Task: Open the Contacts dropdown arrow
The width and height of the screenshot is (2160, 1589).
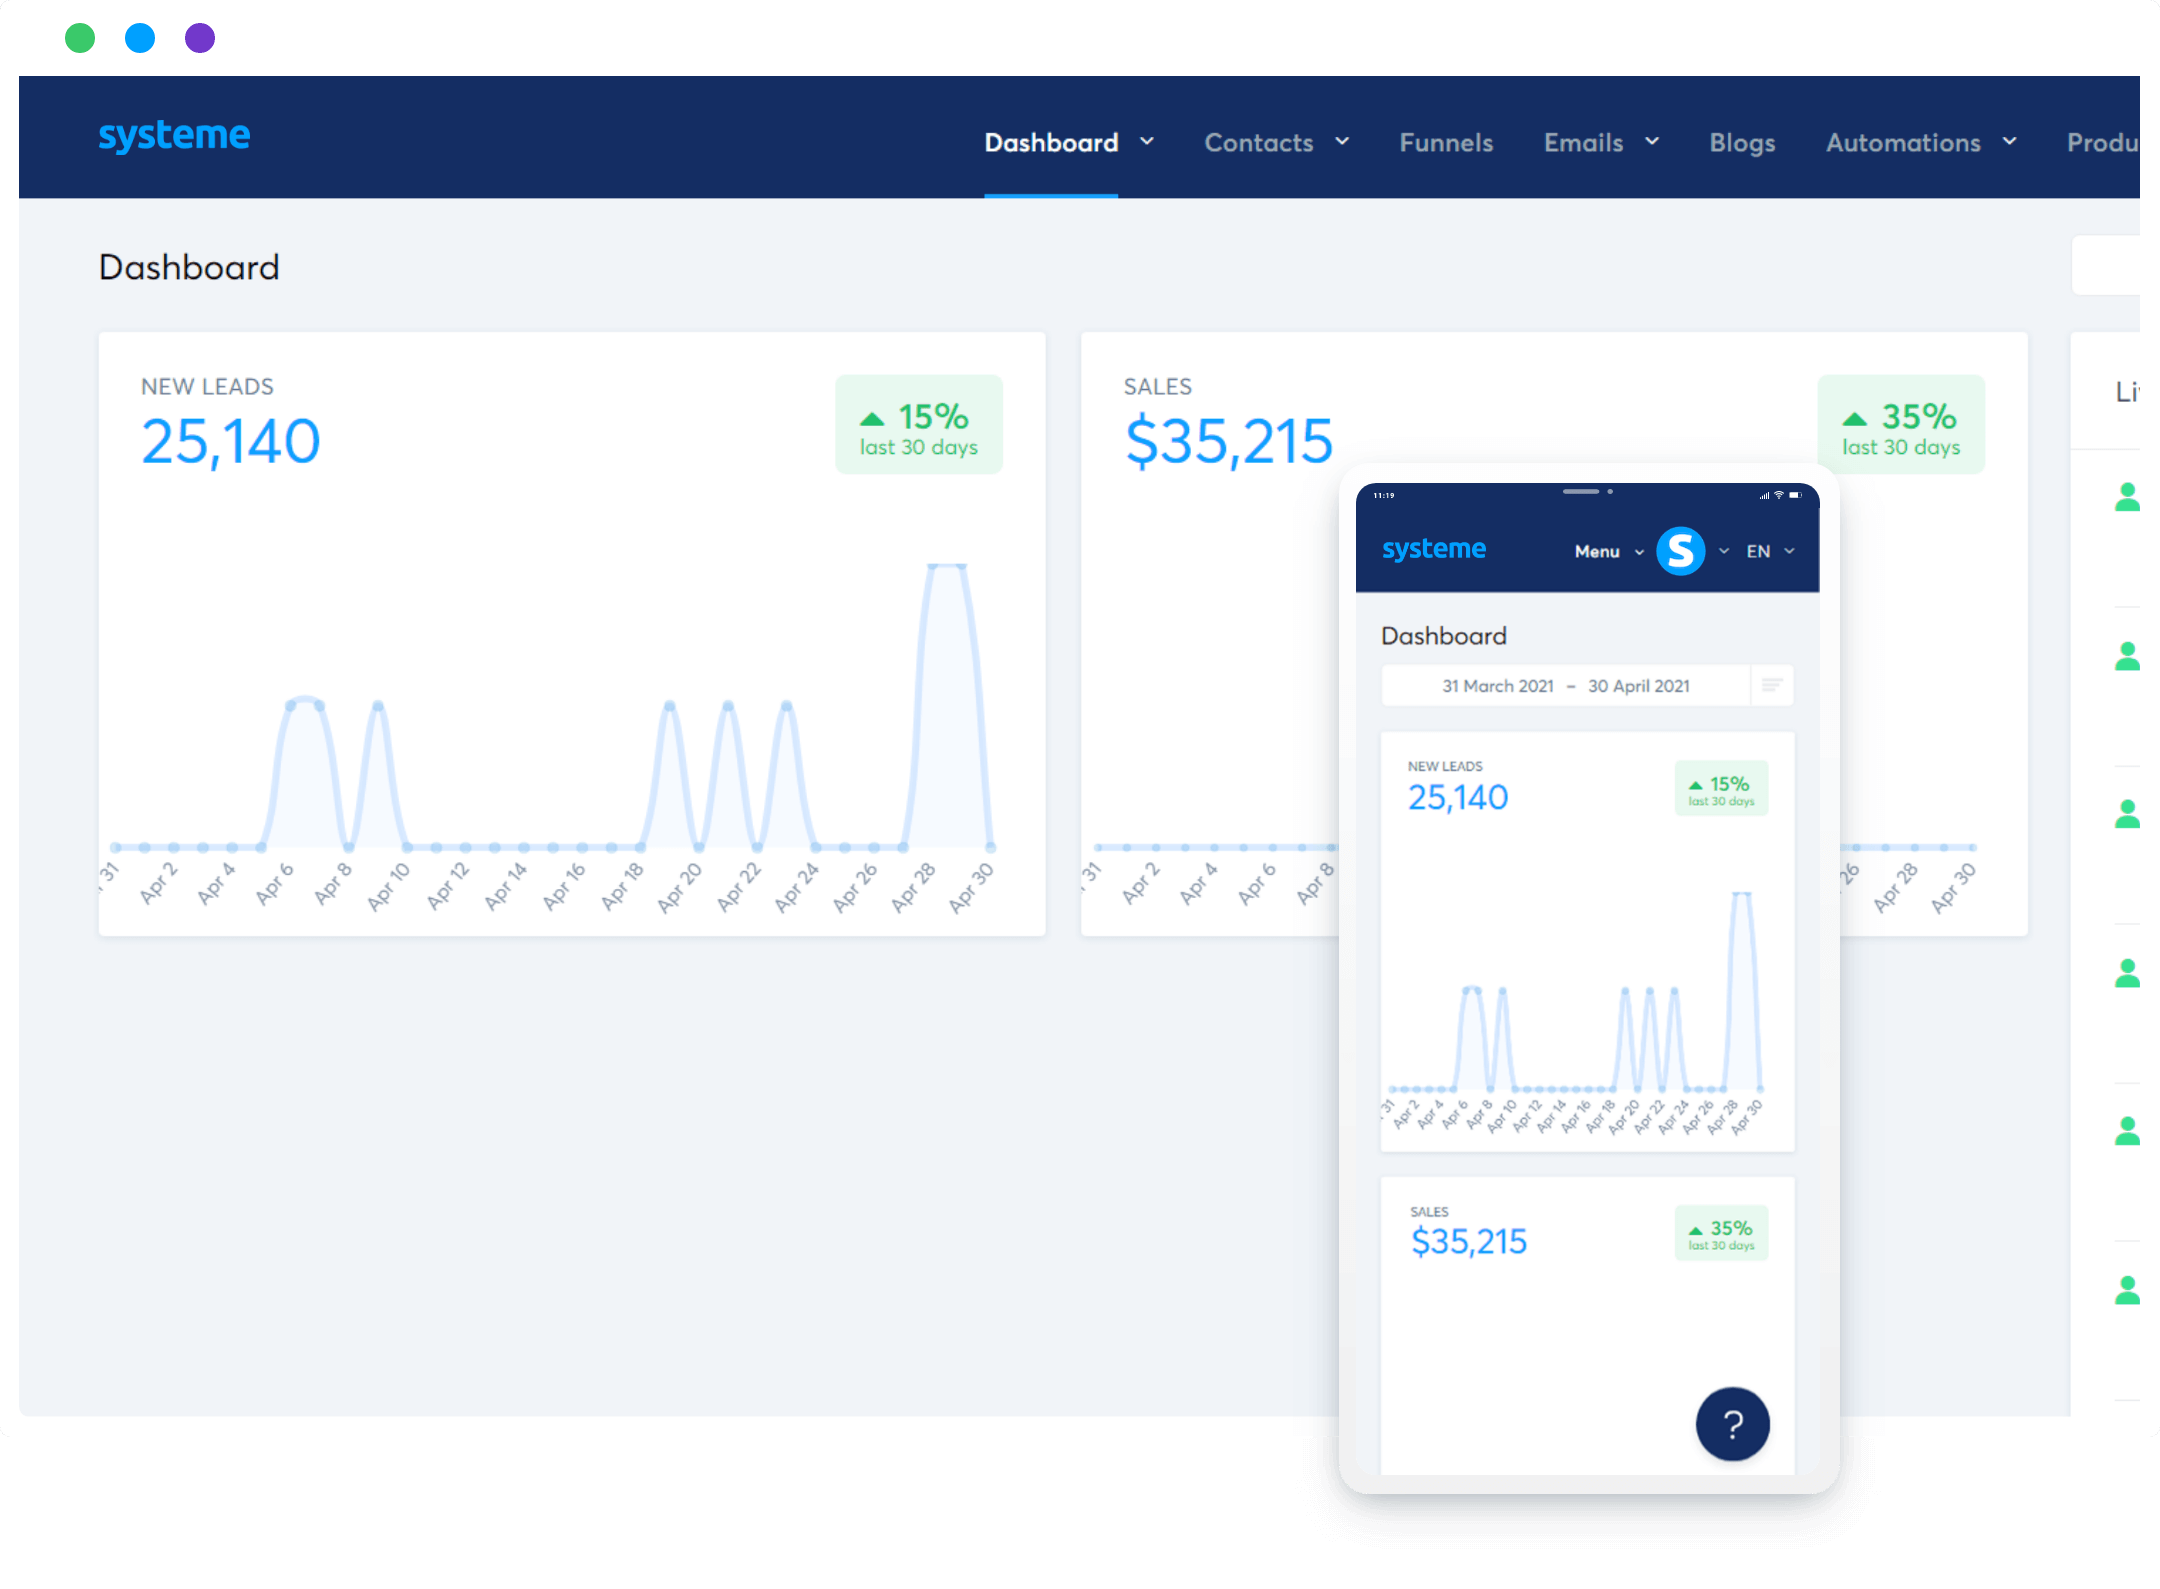Action: coord(1342,142)
